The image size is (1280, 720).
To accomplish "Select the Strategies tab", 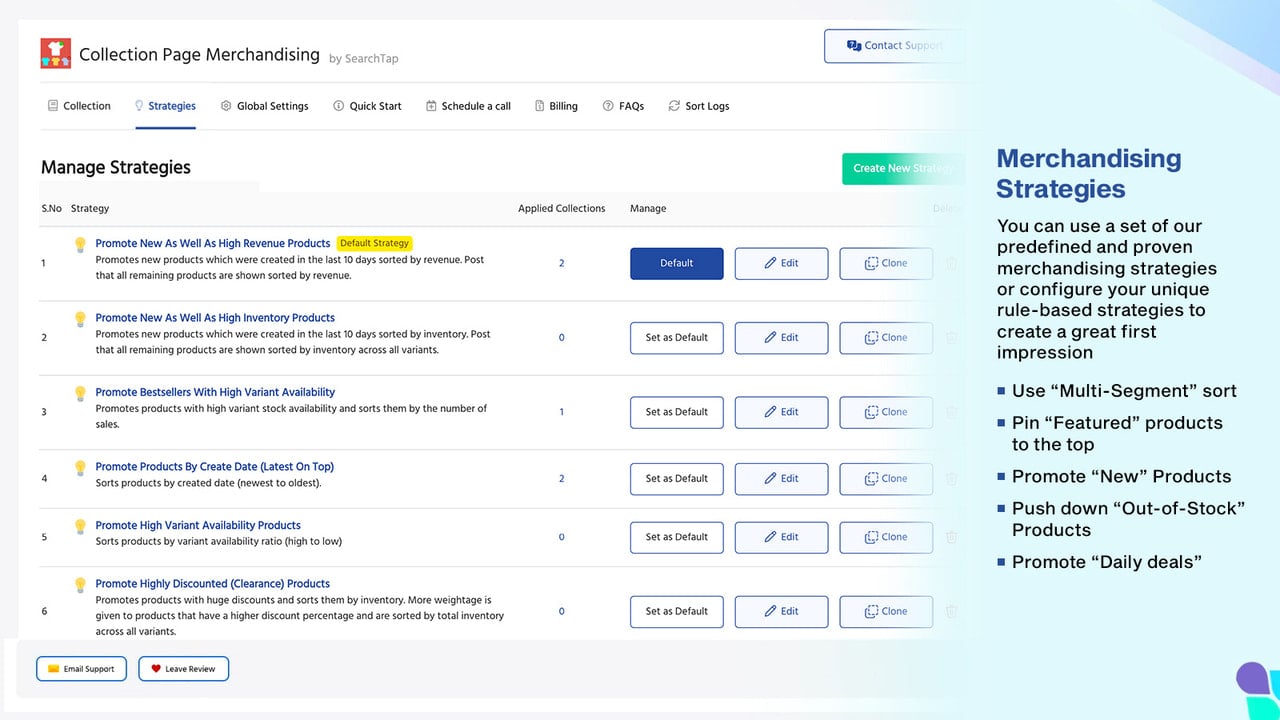I will pyautogui.click(x=165, y=106).
